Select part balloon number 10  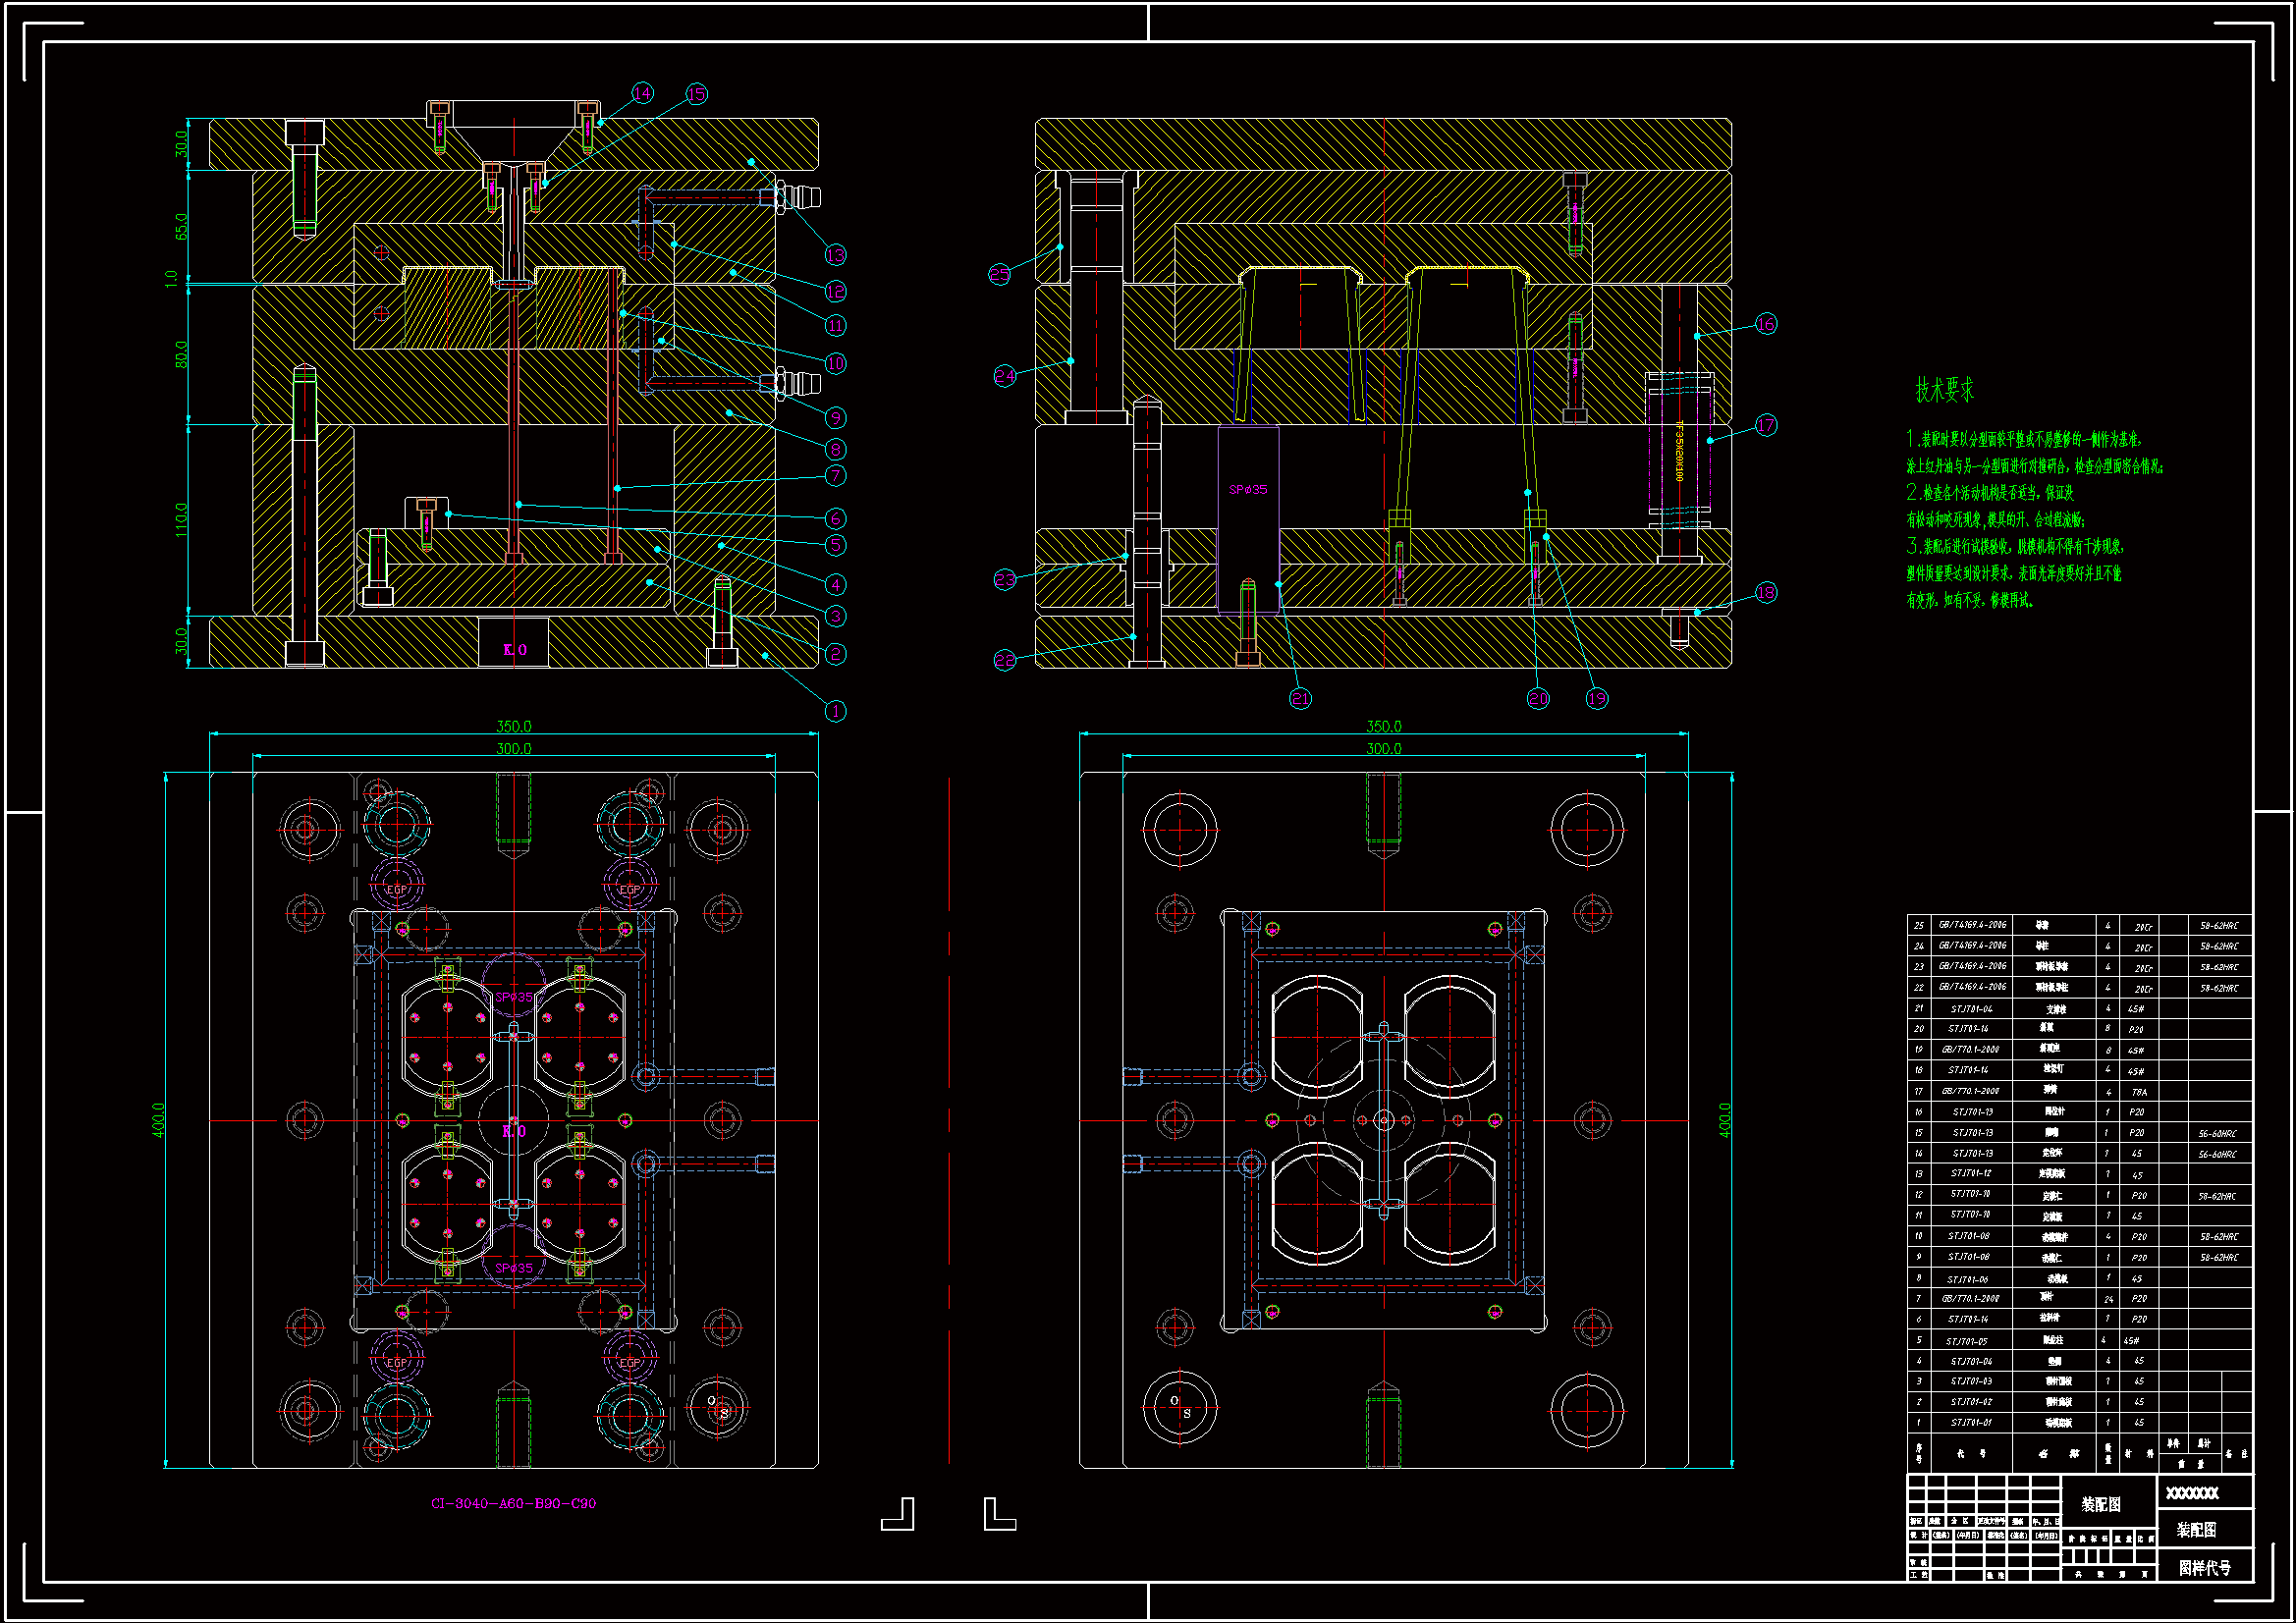tap(835, 363)
